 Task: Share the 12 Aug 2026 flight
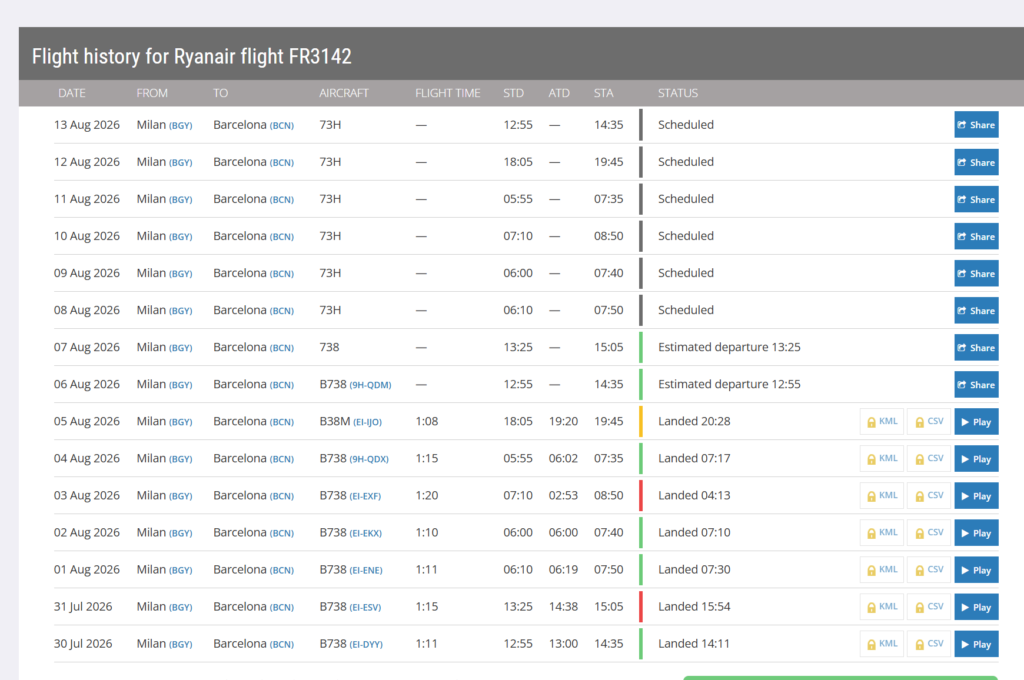976,162
